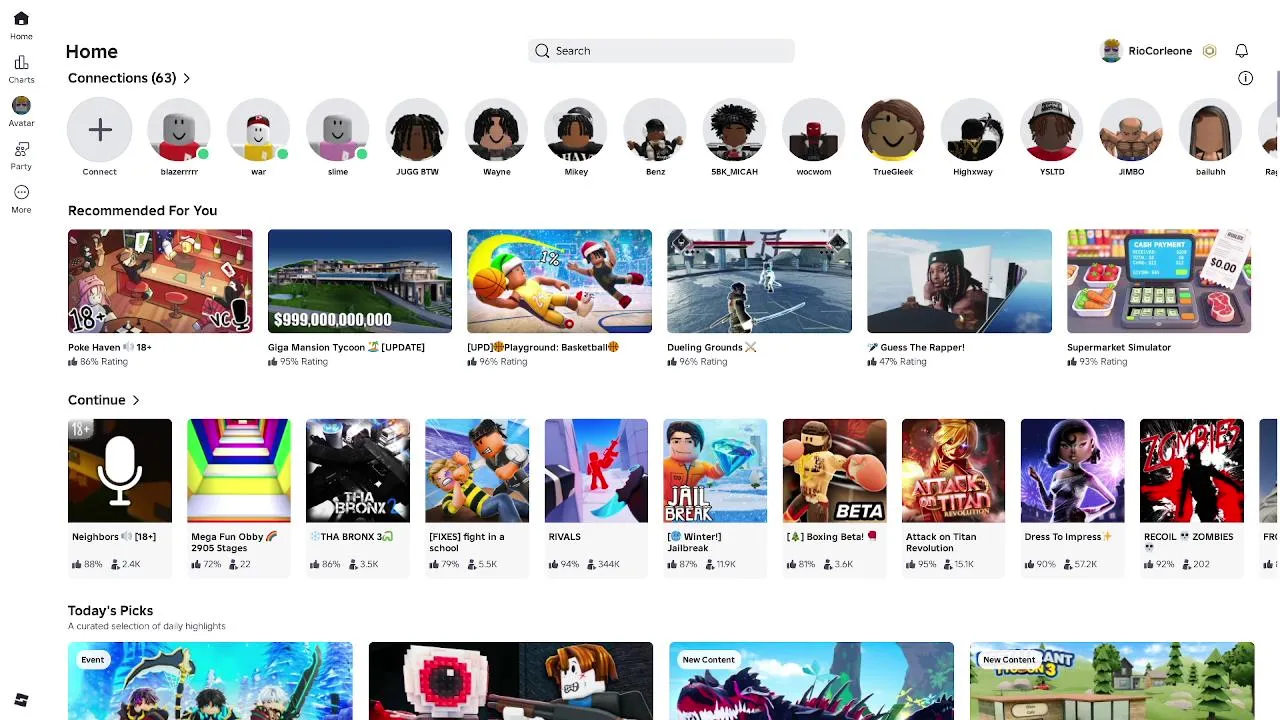Click the info icon near Connections
Screen dimensions: 1280x720
(1245, 78)
